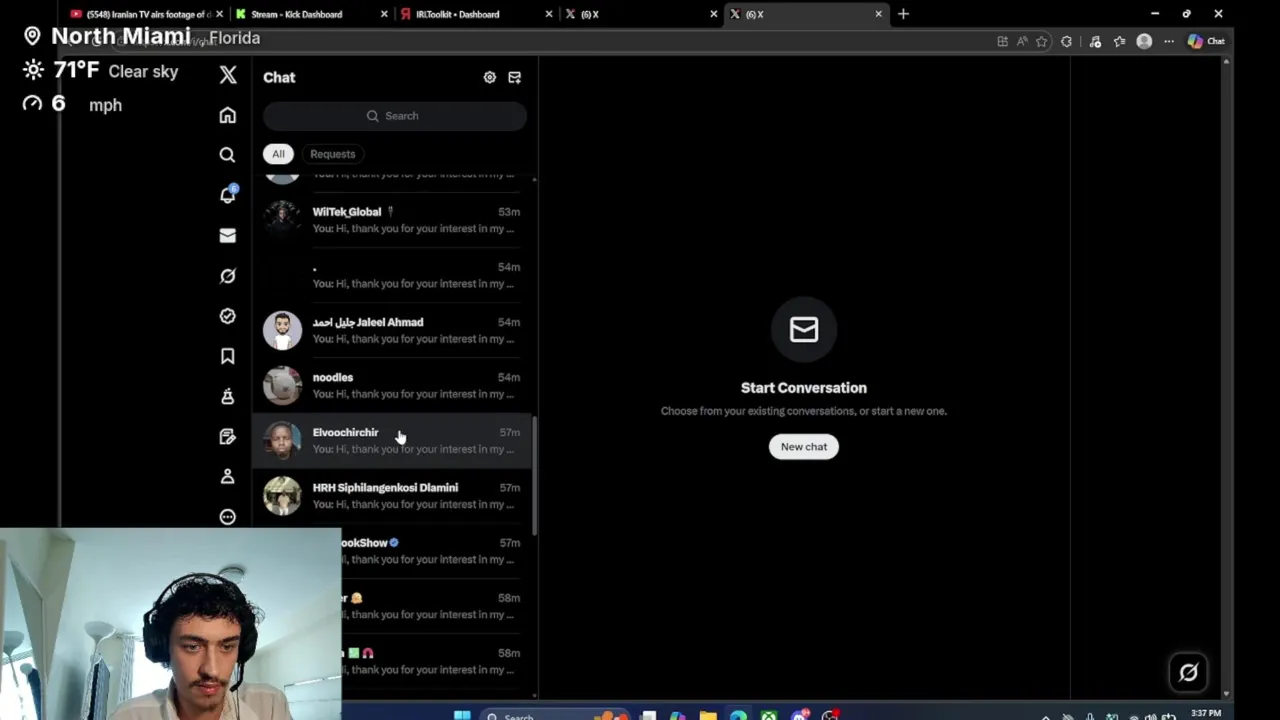Viewport: 1280px width, 720px height.
Task: Open noodles conversation
Action: click(x=392, y=385)
